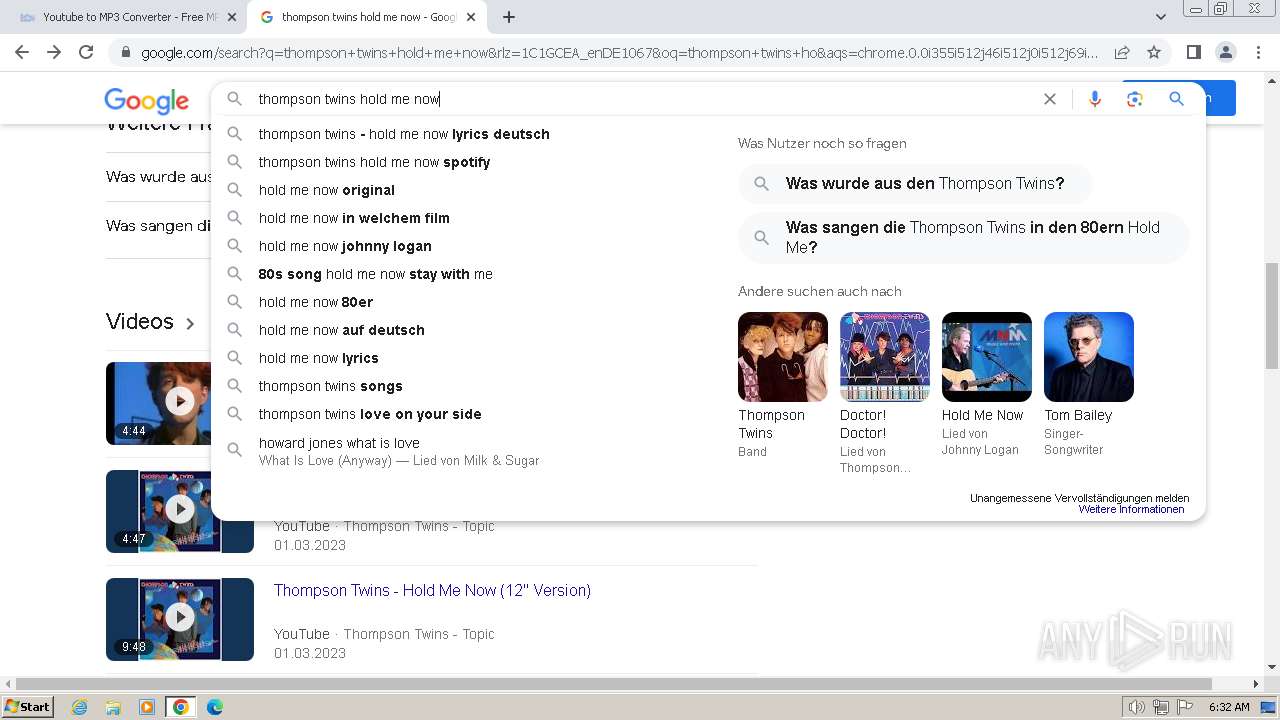Choose suggestion 'thompson twins songs'
The width and height of the screenshot is (1280, 720).
point(330,386)
